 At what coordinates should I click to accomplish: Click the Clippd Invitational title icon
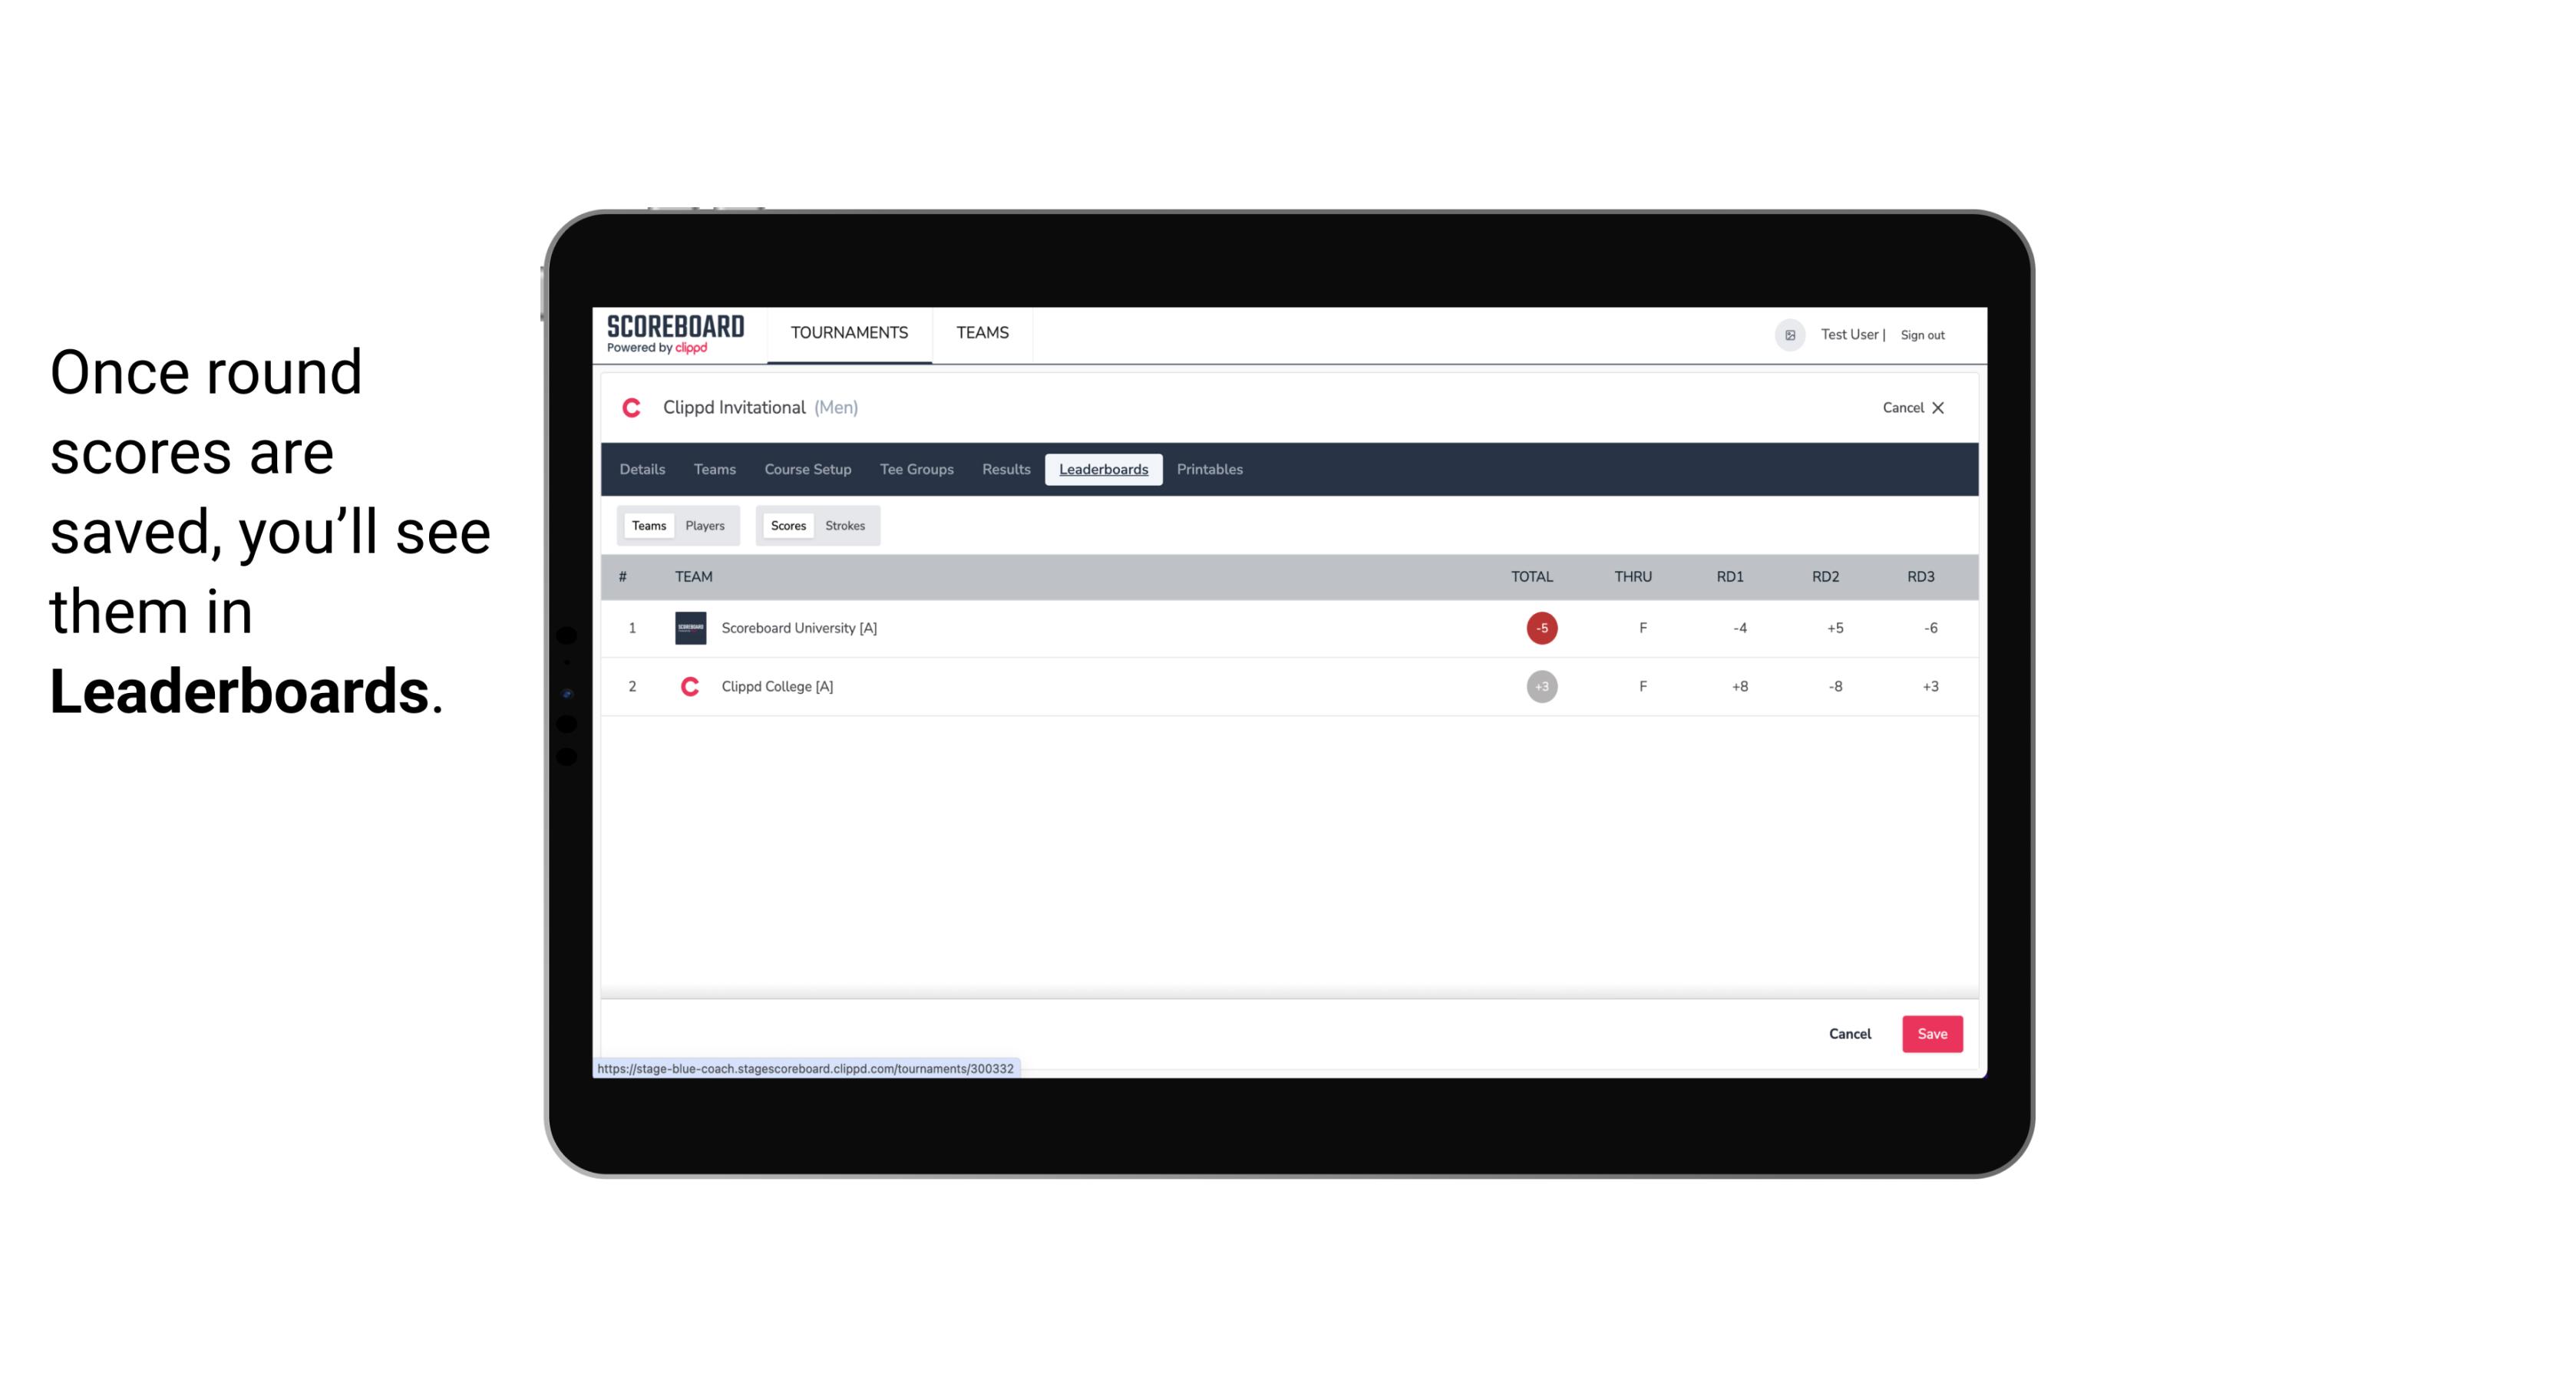click(632, 408)
